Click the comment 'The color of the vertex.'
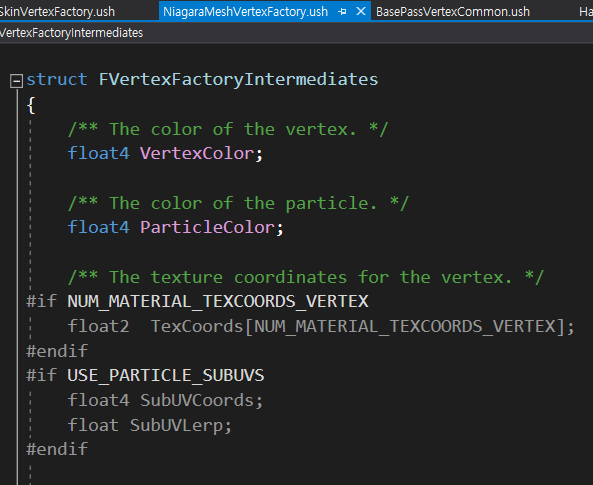Screen dimensions: 593x485 (228, 129)
